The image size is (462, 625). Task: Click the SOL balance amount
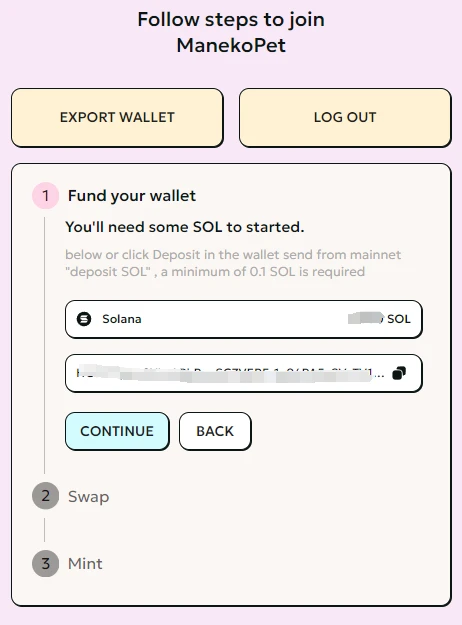click(x=379, y=319)
